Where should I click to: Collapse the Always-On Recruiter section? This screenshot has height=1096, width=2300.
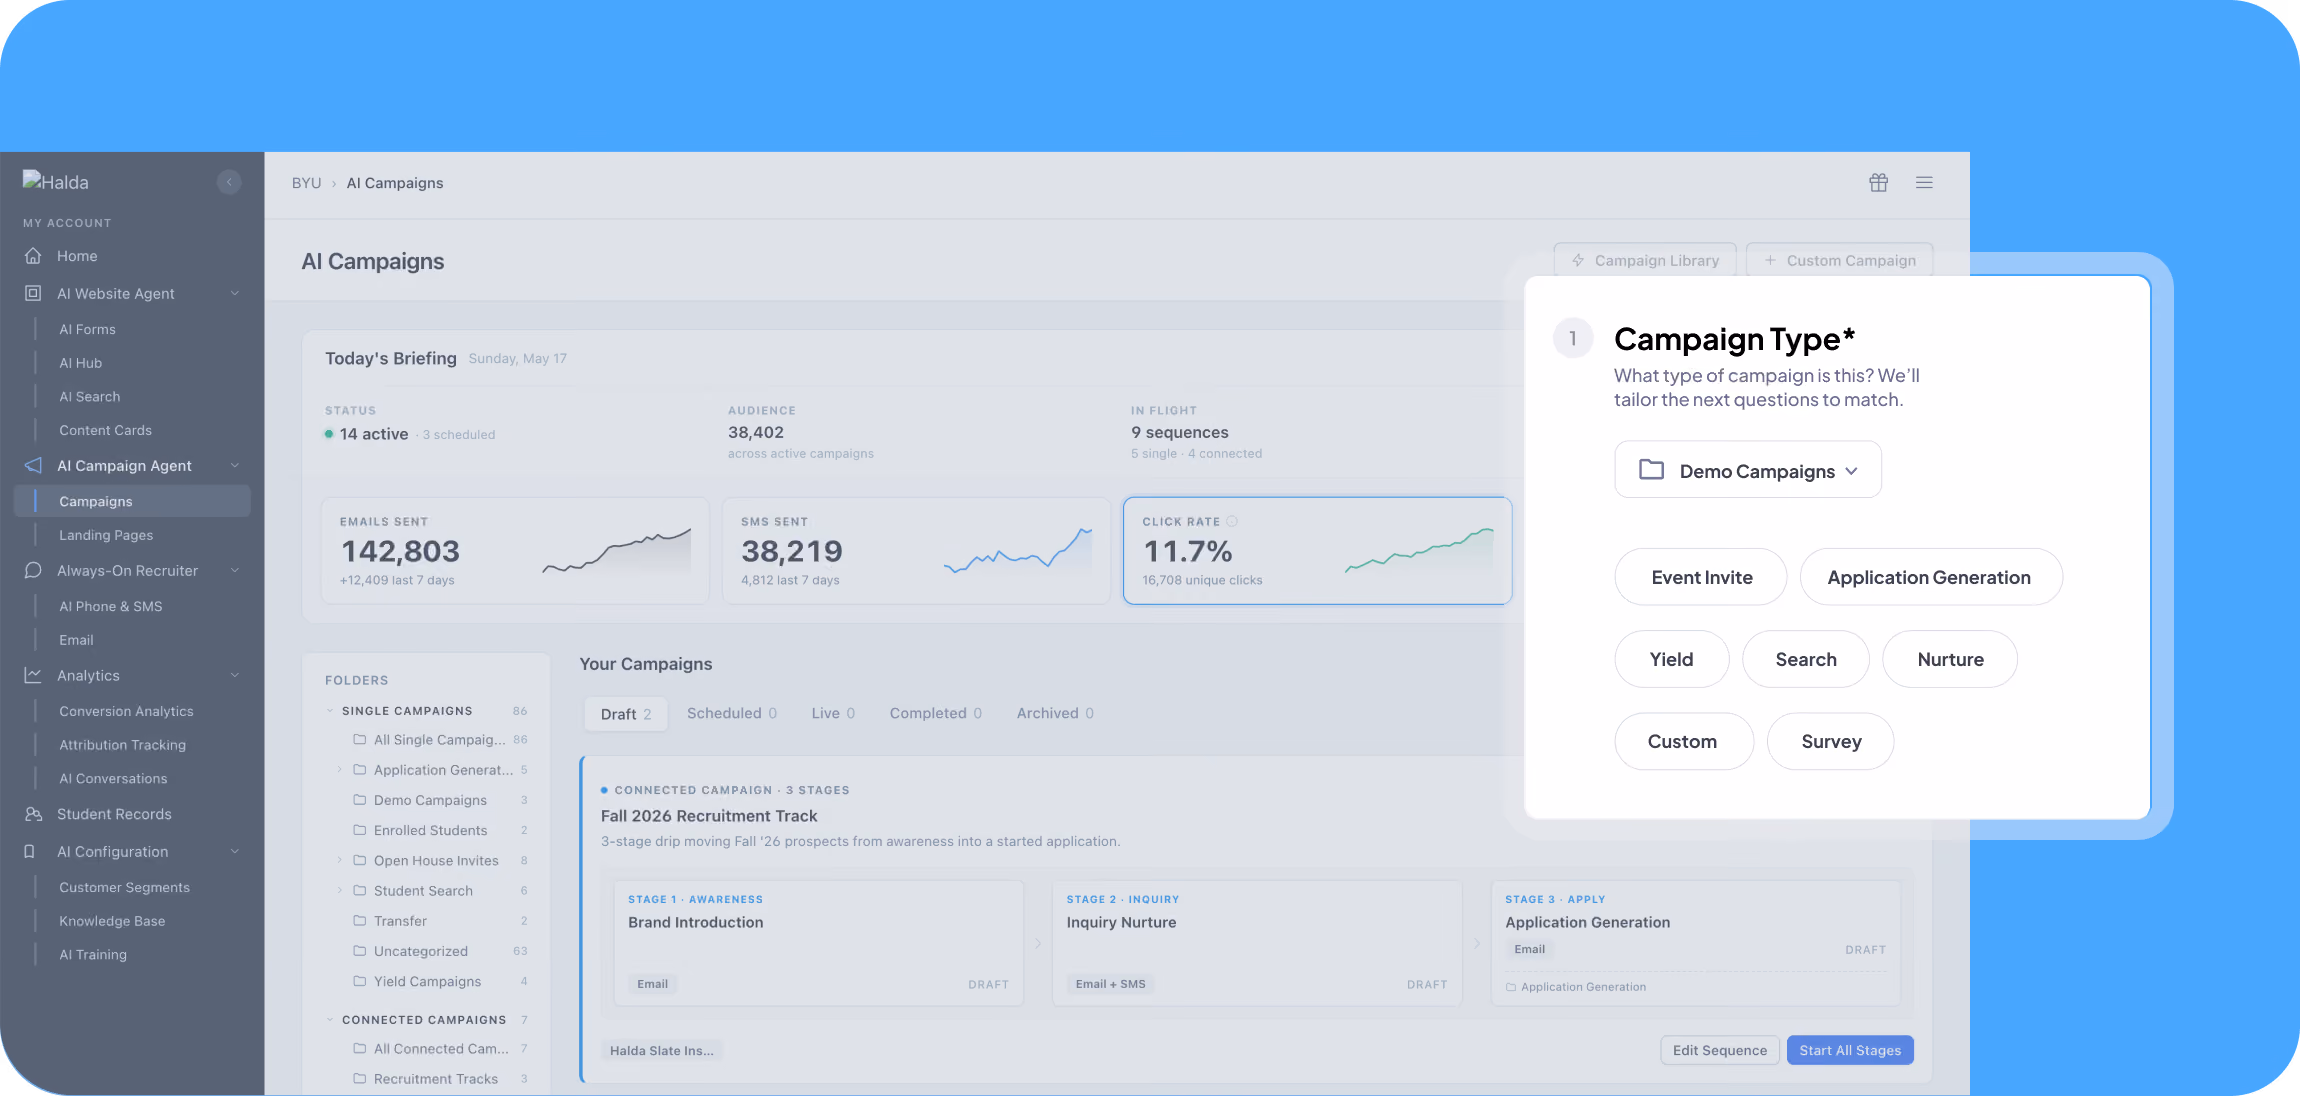click(x=235, y=571)
